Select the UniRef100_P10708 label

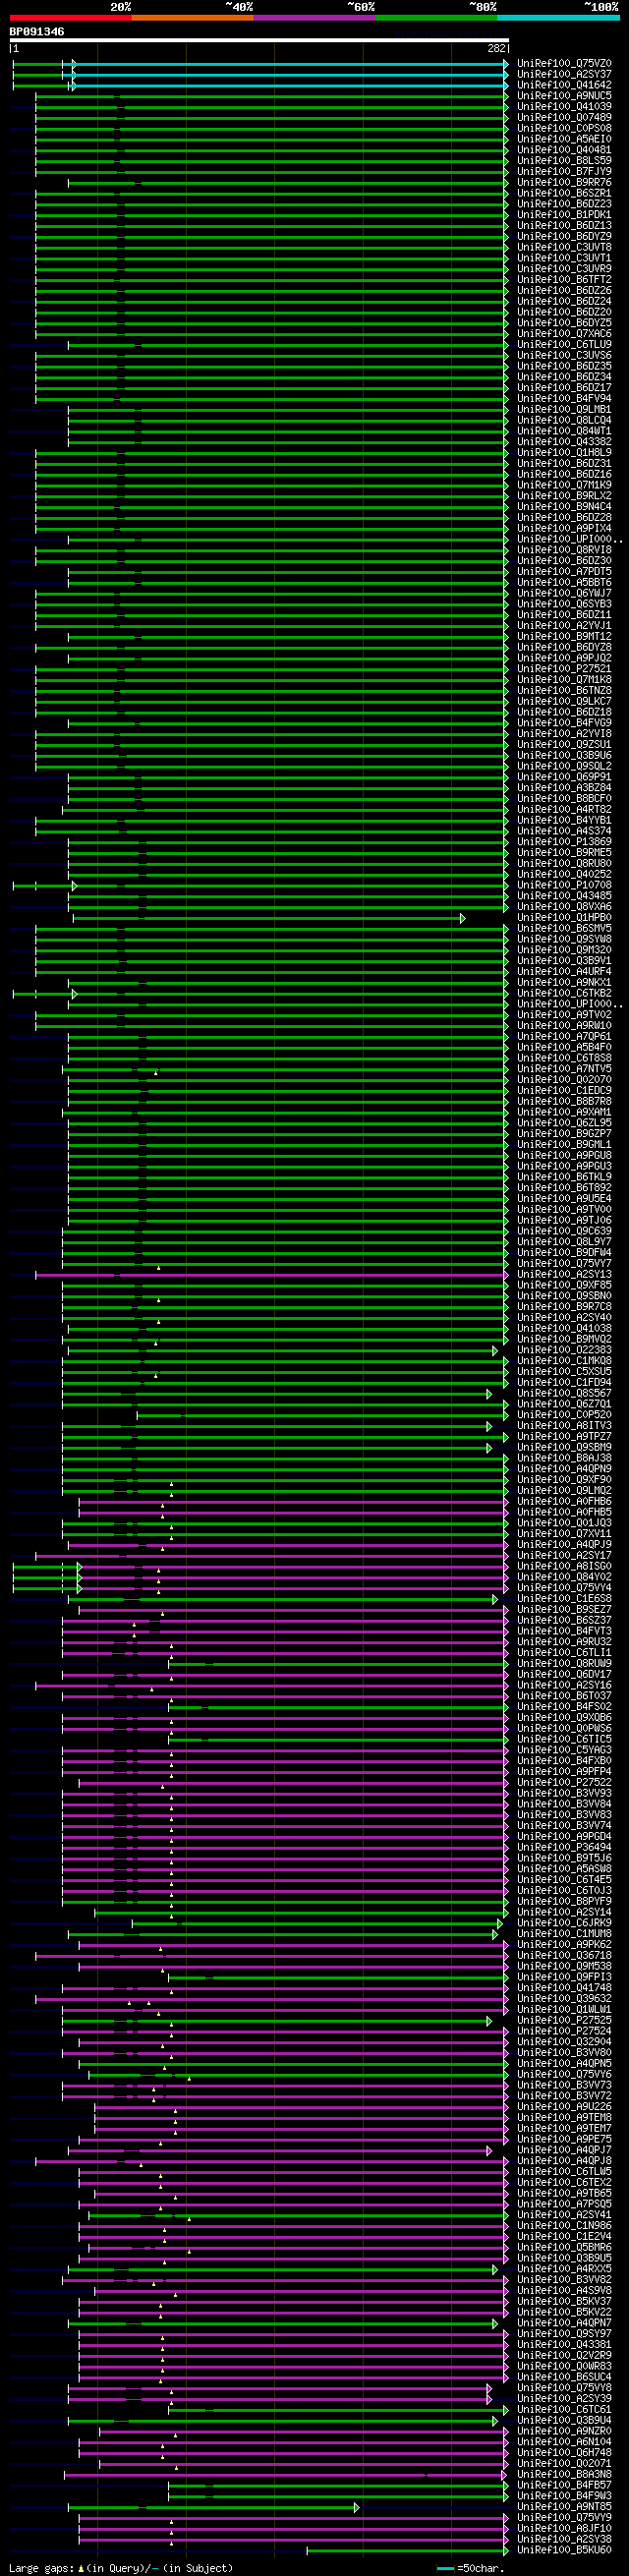(x=564, y=885)
